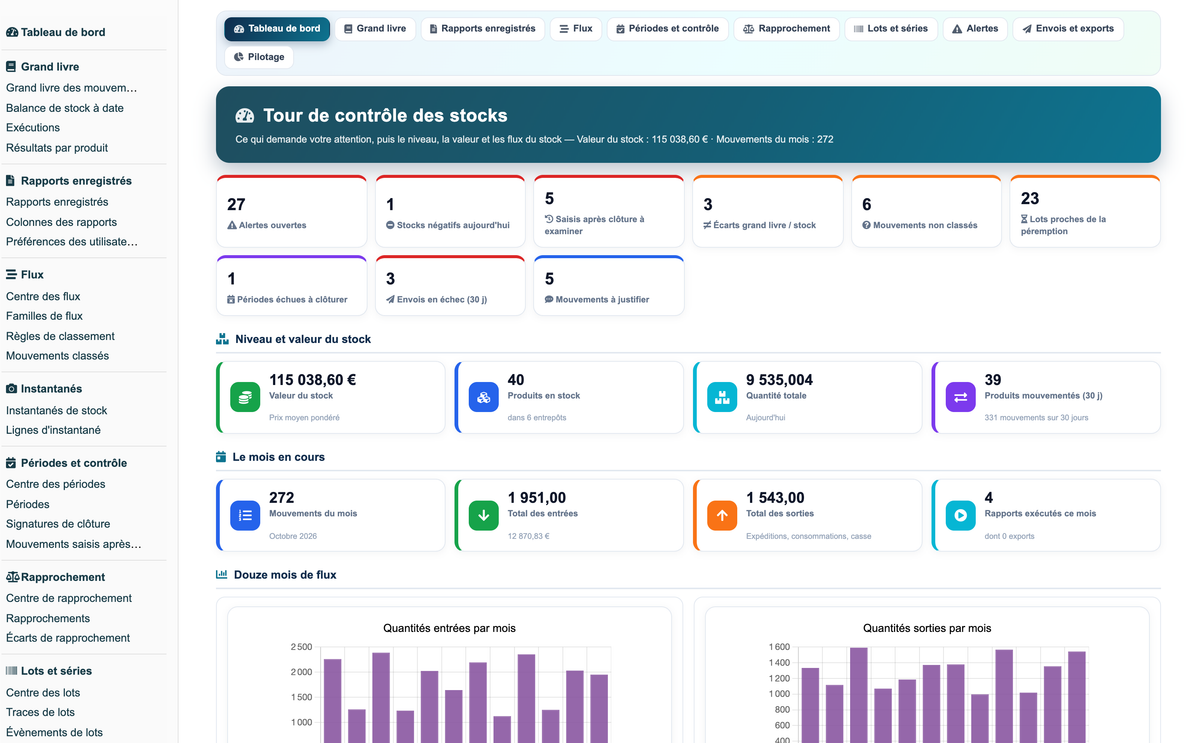Open Règles de classement link
This screenshot has width=1200, height=743.
click(x=60, y=336)
